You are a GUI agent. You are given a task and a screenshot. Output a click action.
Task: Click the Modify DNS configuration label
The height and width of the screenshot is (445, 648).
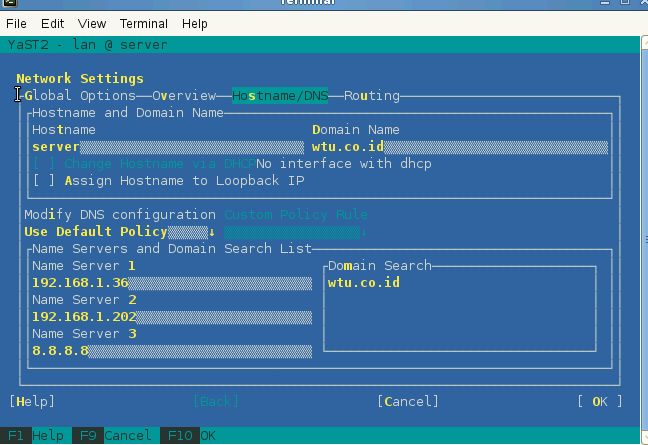120,215
